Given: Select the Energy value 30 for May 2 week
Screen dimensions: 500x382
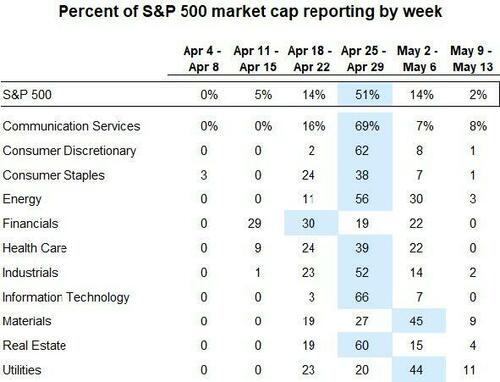Looking at the screenshot, I should pos(416,199).
